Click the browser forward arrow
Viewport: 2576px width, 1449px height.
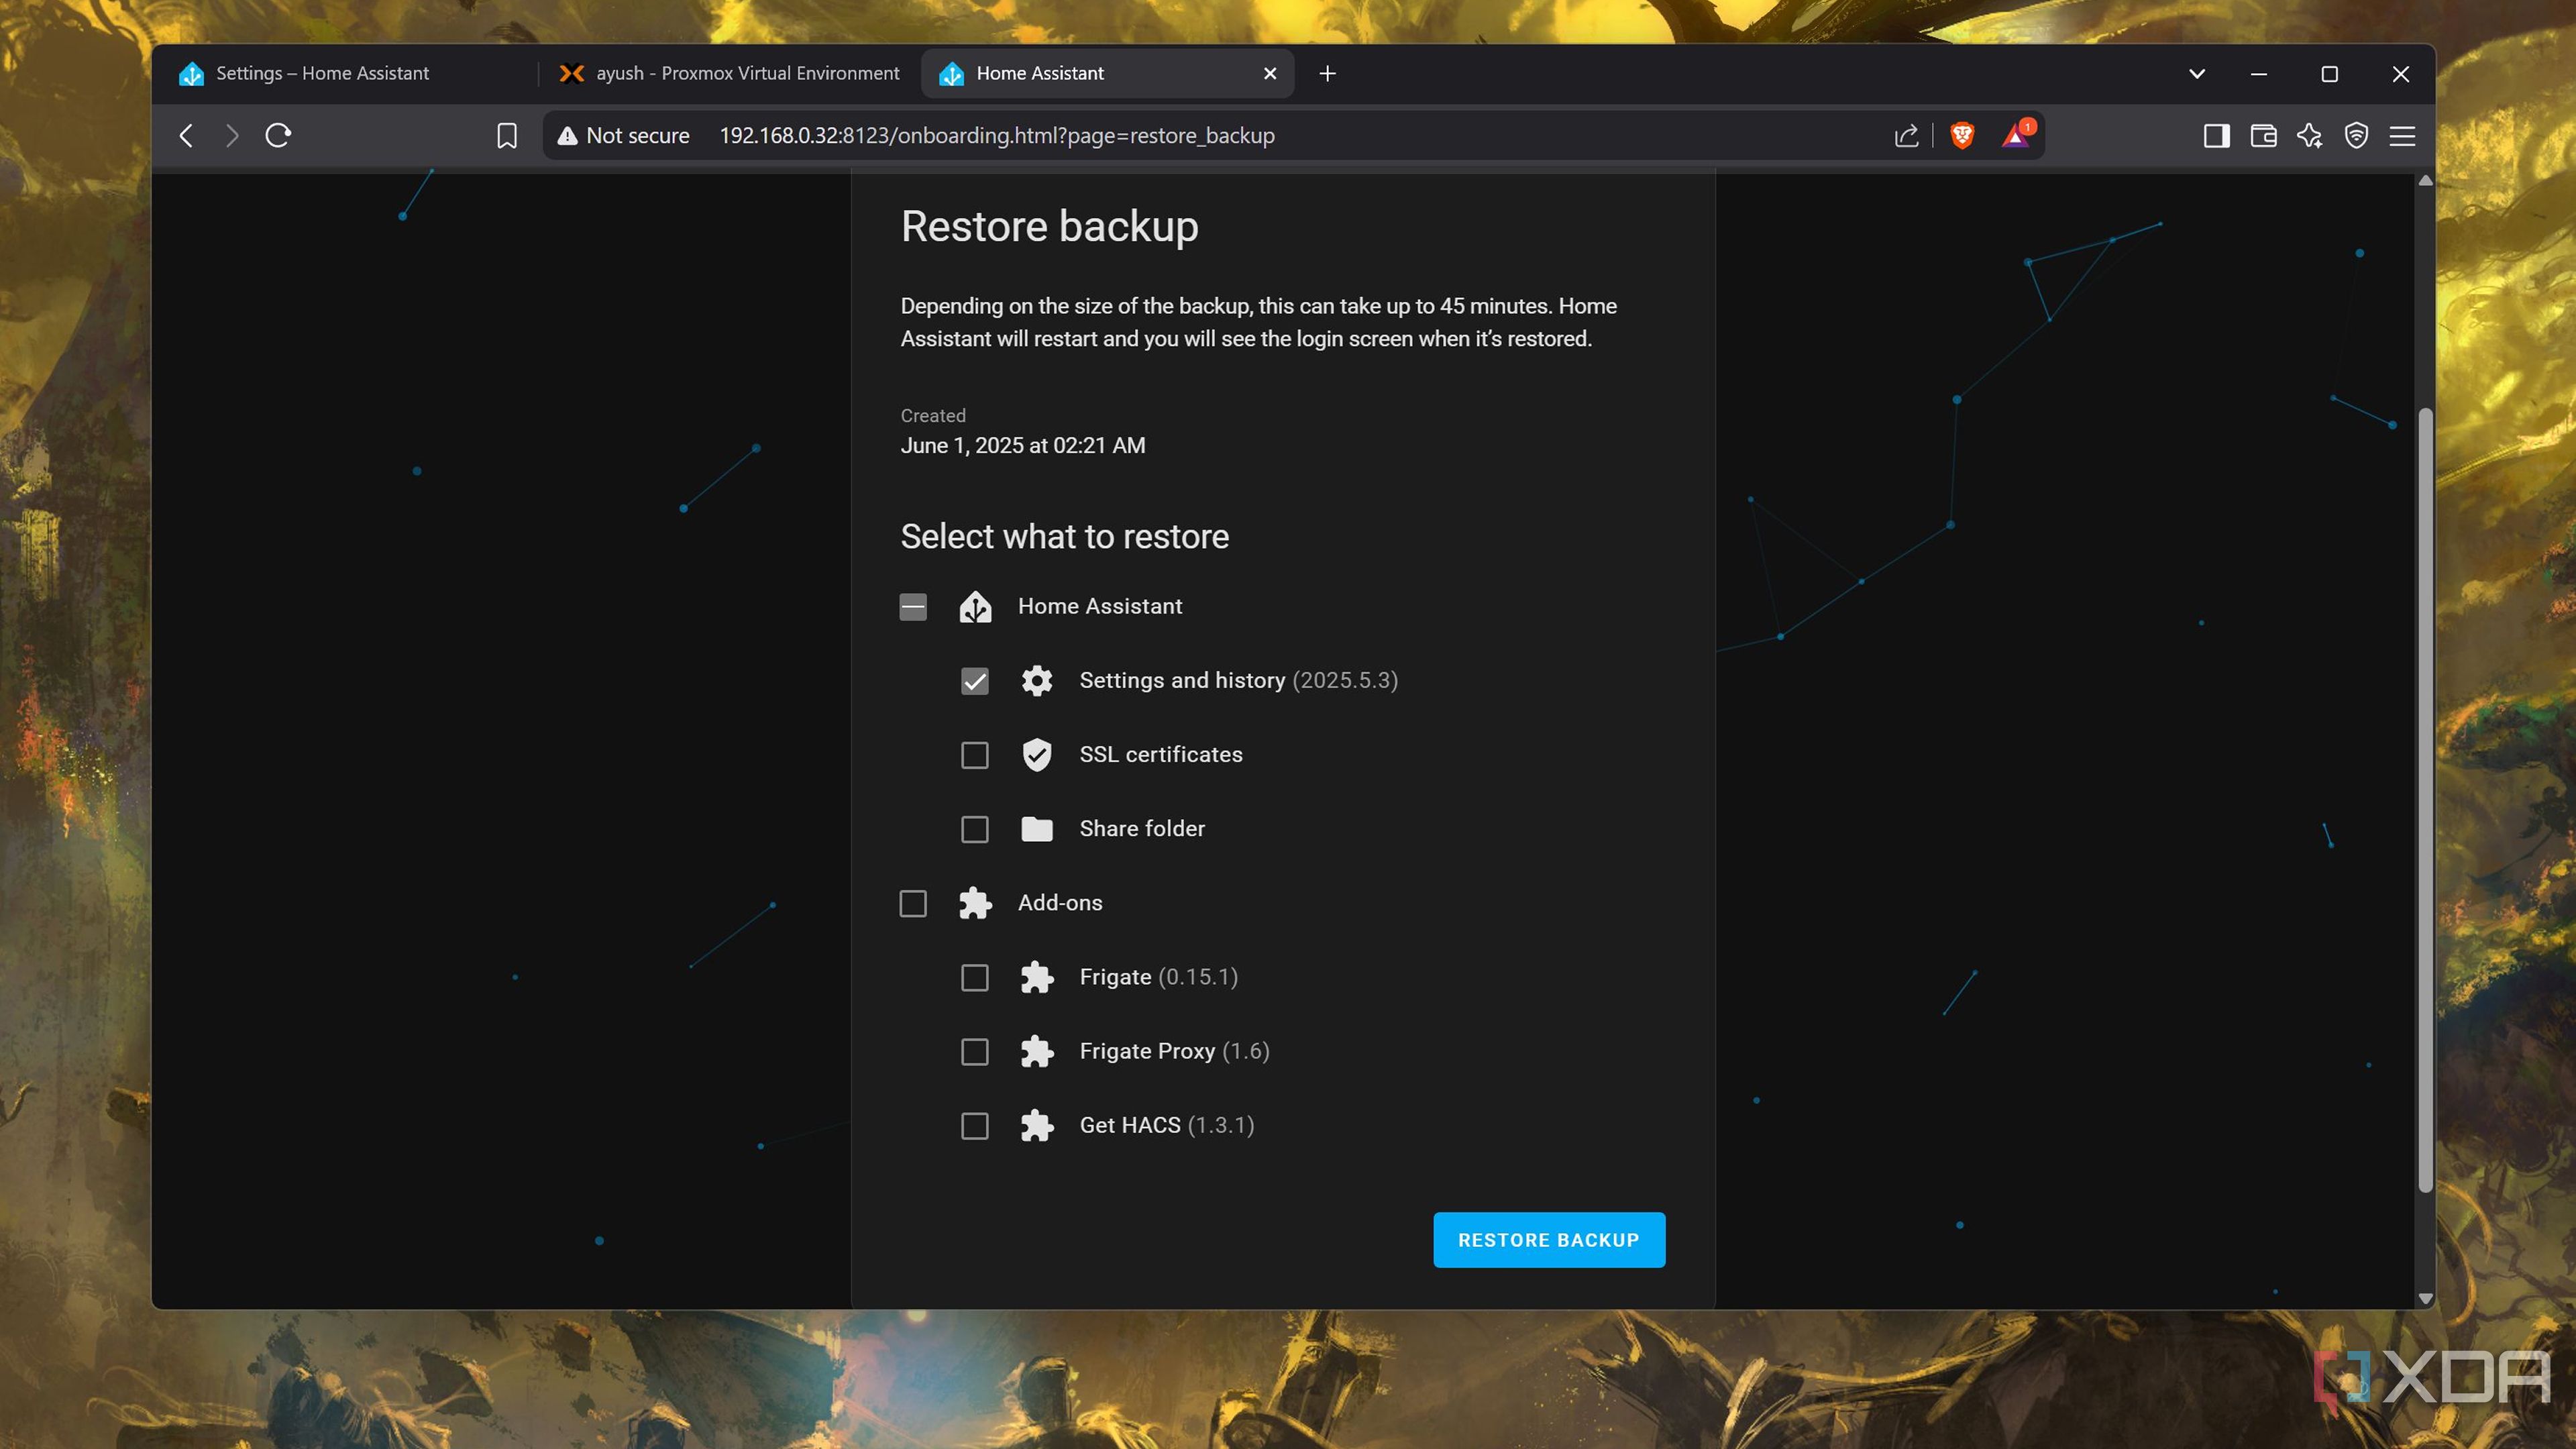point(232,136)
